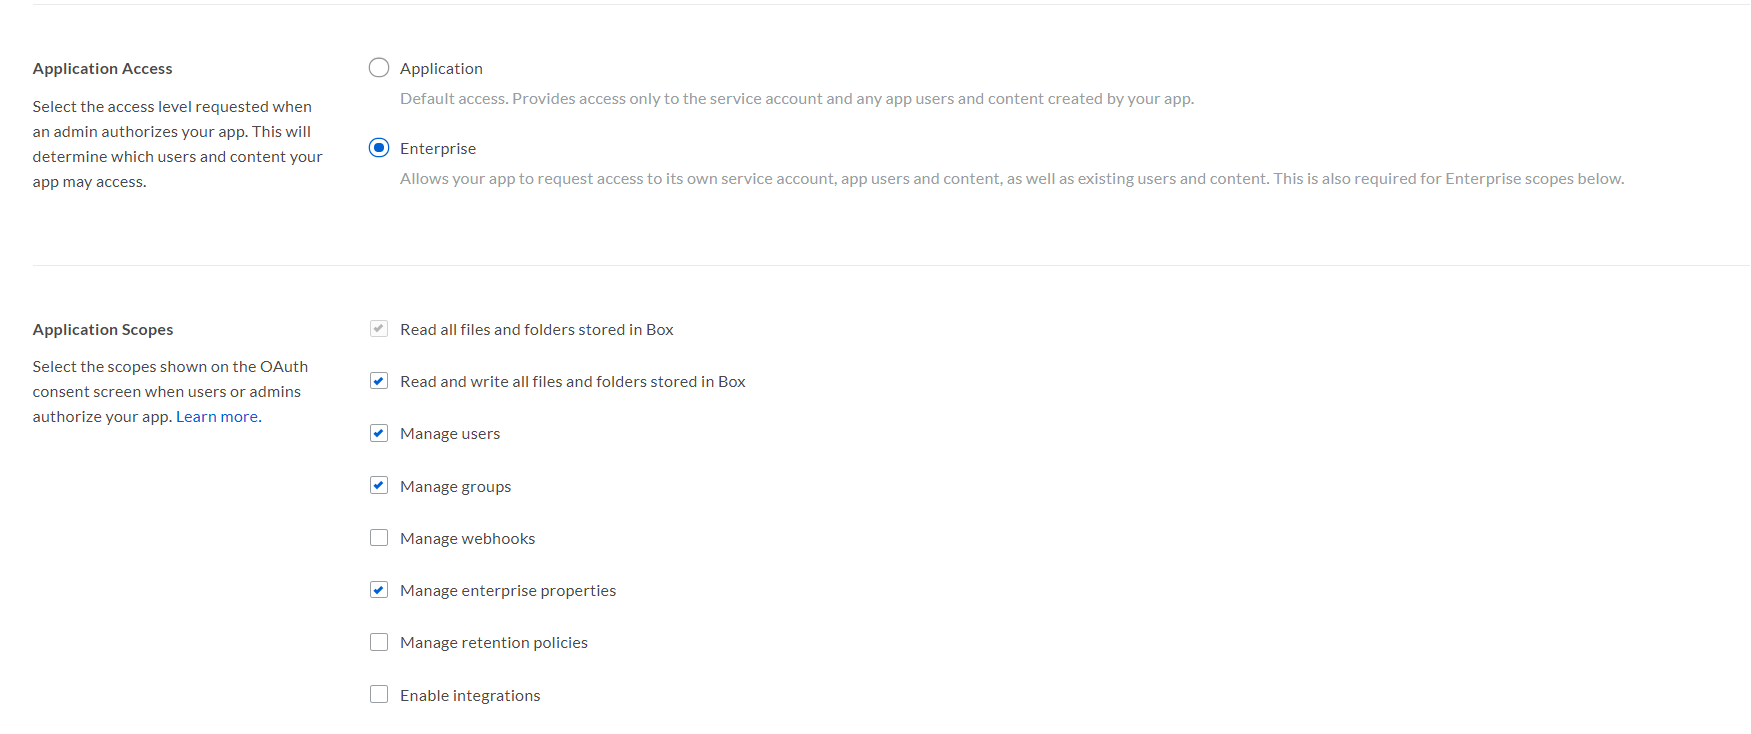Uncheck the Manage enterprise properties checkbox

click(379, 590)
